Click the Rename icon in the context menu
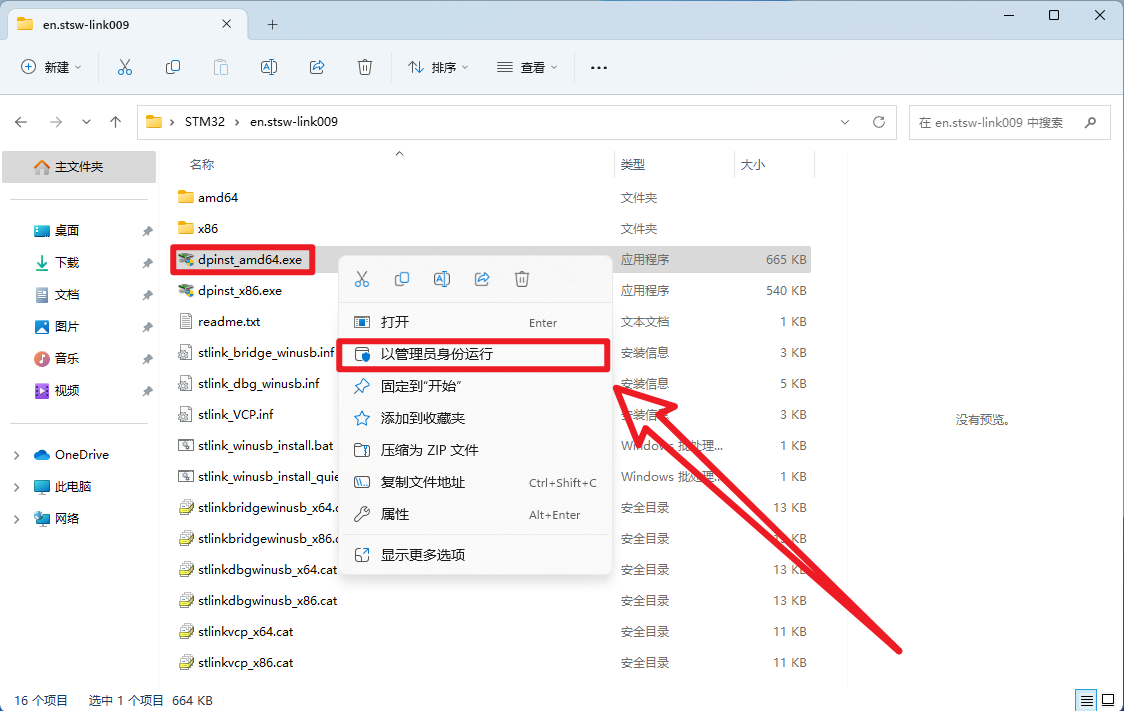 pyautogui.click(x=442, y=279)
